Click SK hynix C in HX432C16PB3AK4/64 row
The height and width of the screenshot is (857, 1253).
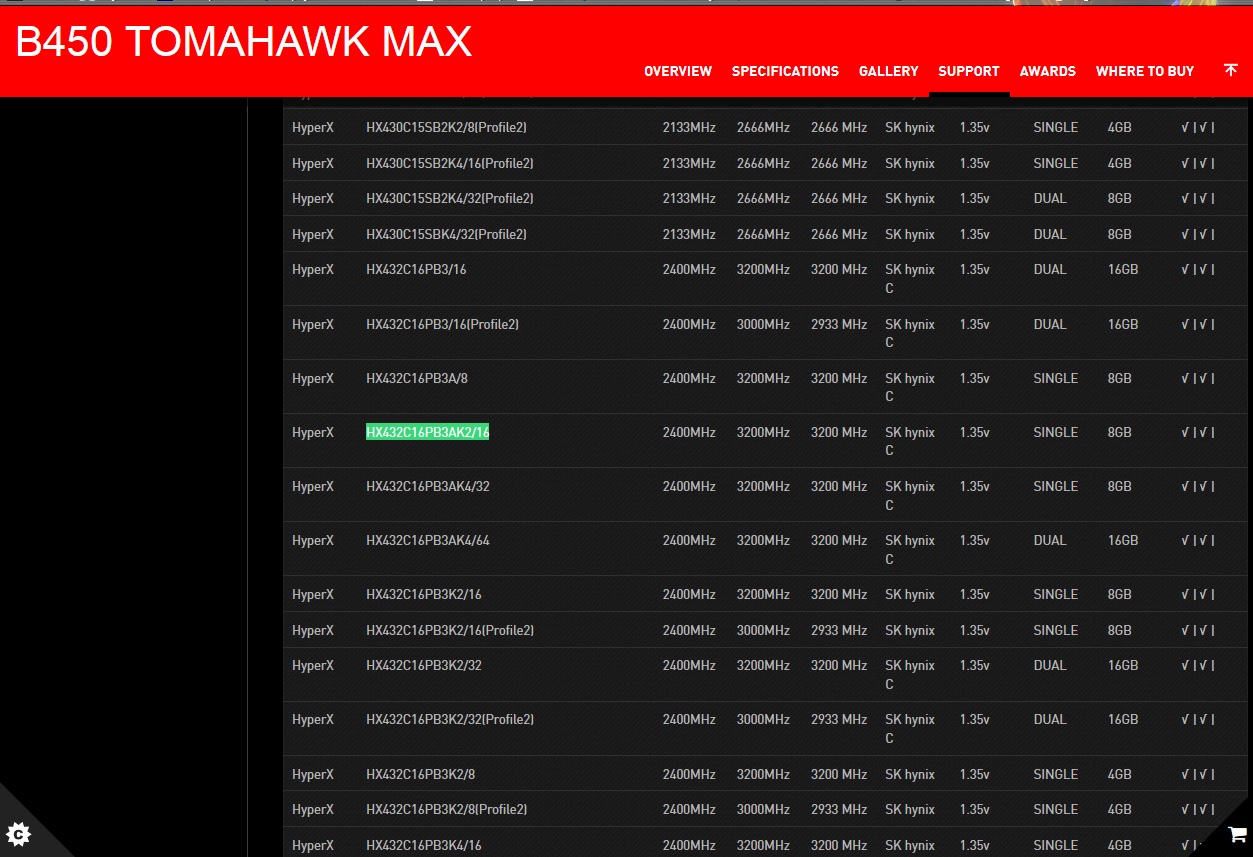click(x=910, y=549)
